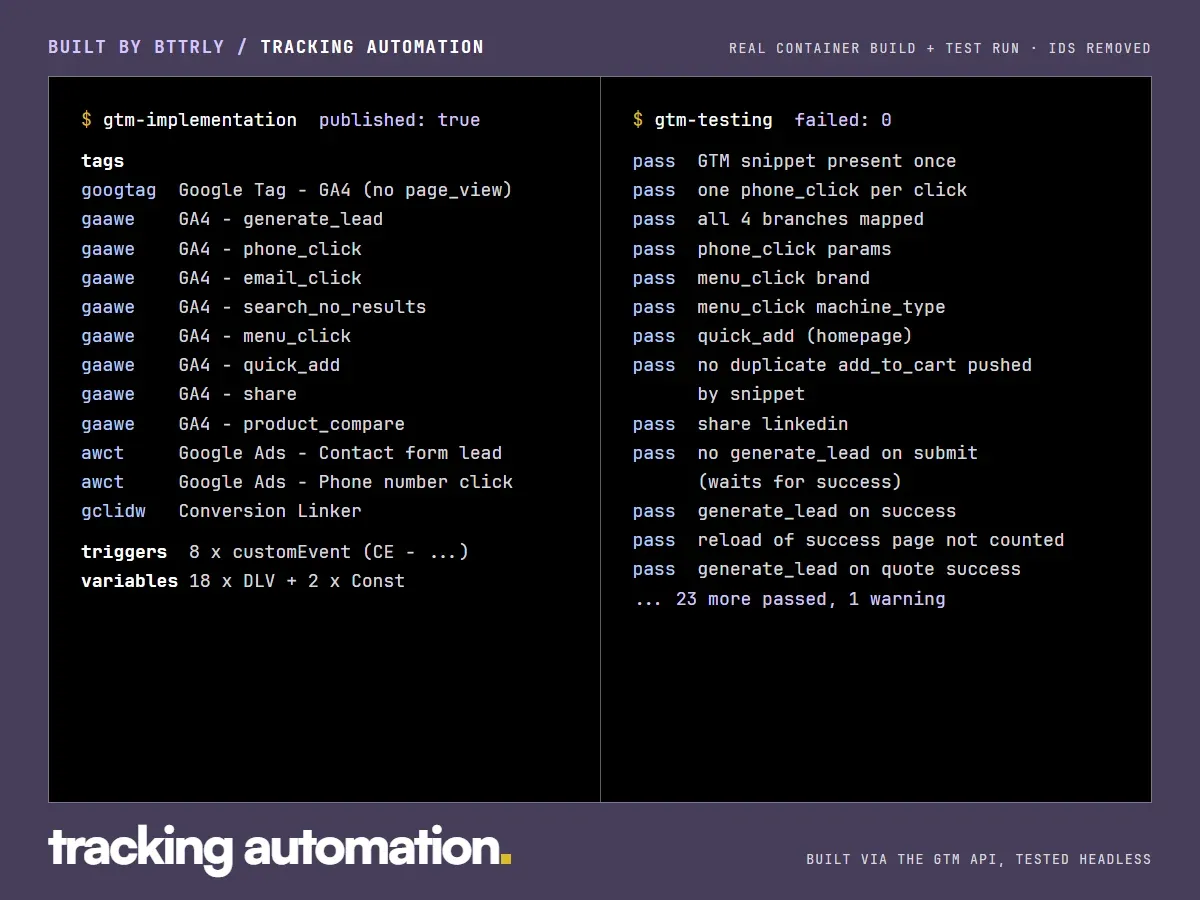Click the '... 23 more passed, 1 warning' summary
This screenshot has height=900, width=1200.
pos(789,599)
